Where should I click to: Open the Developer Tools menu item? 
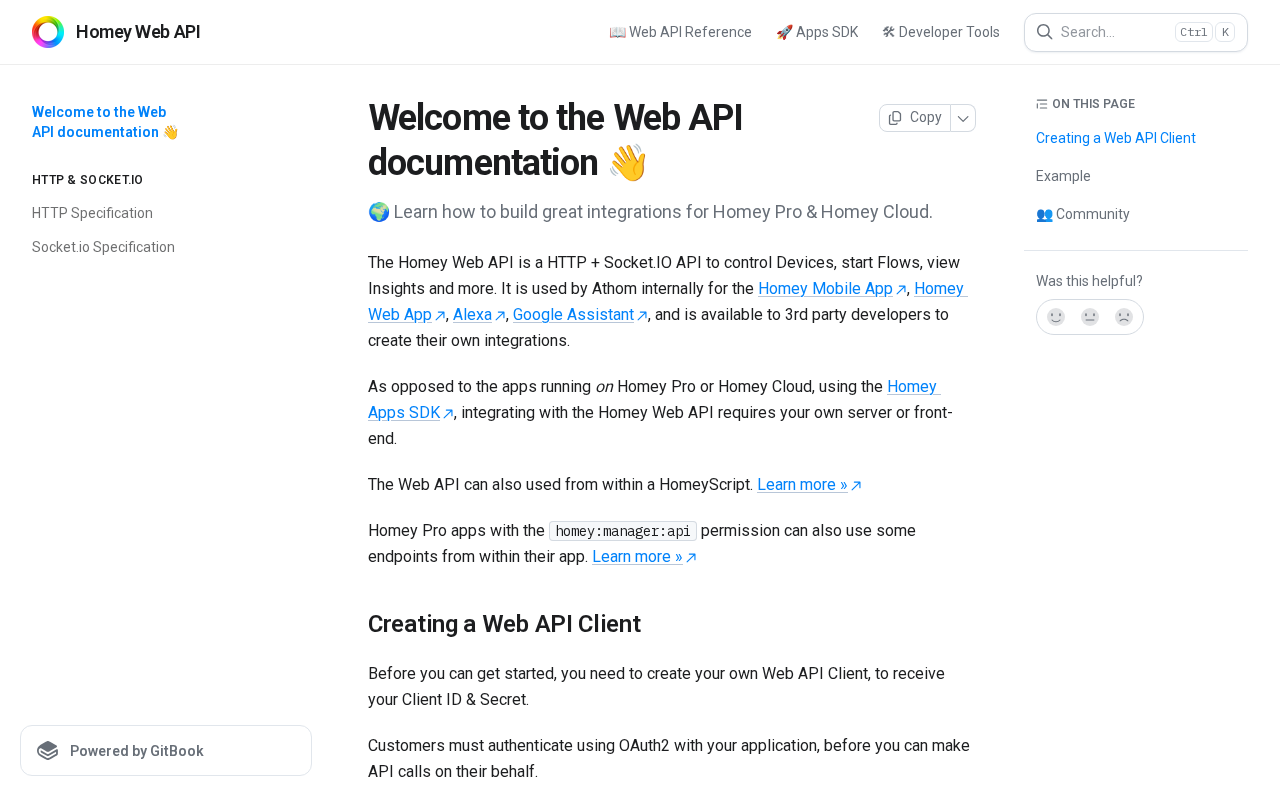pyautogui.click(x=941, y=32)
